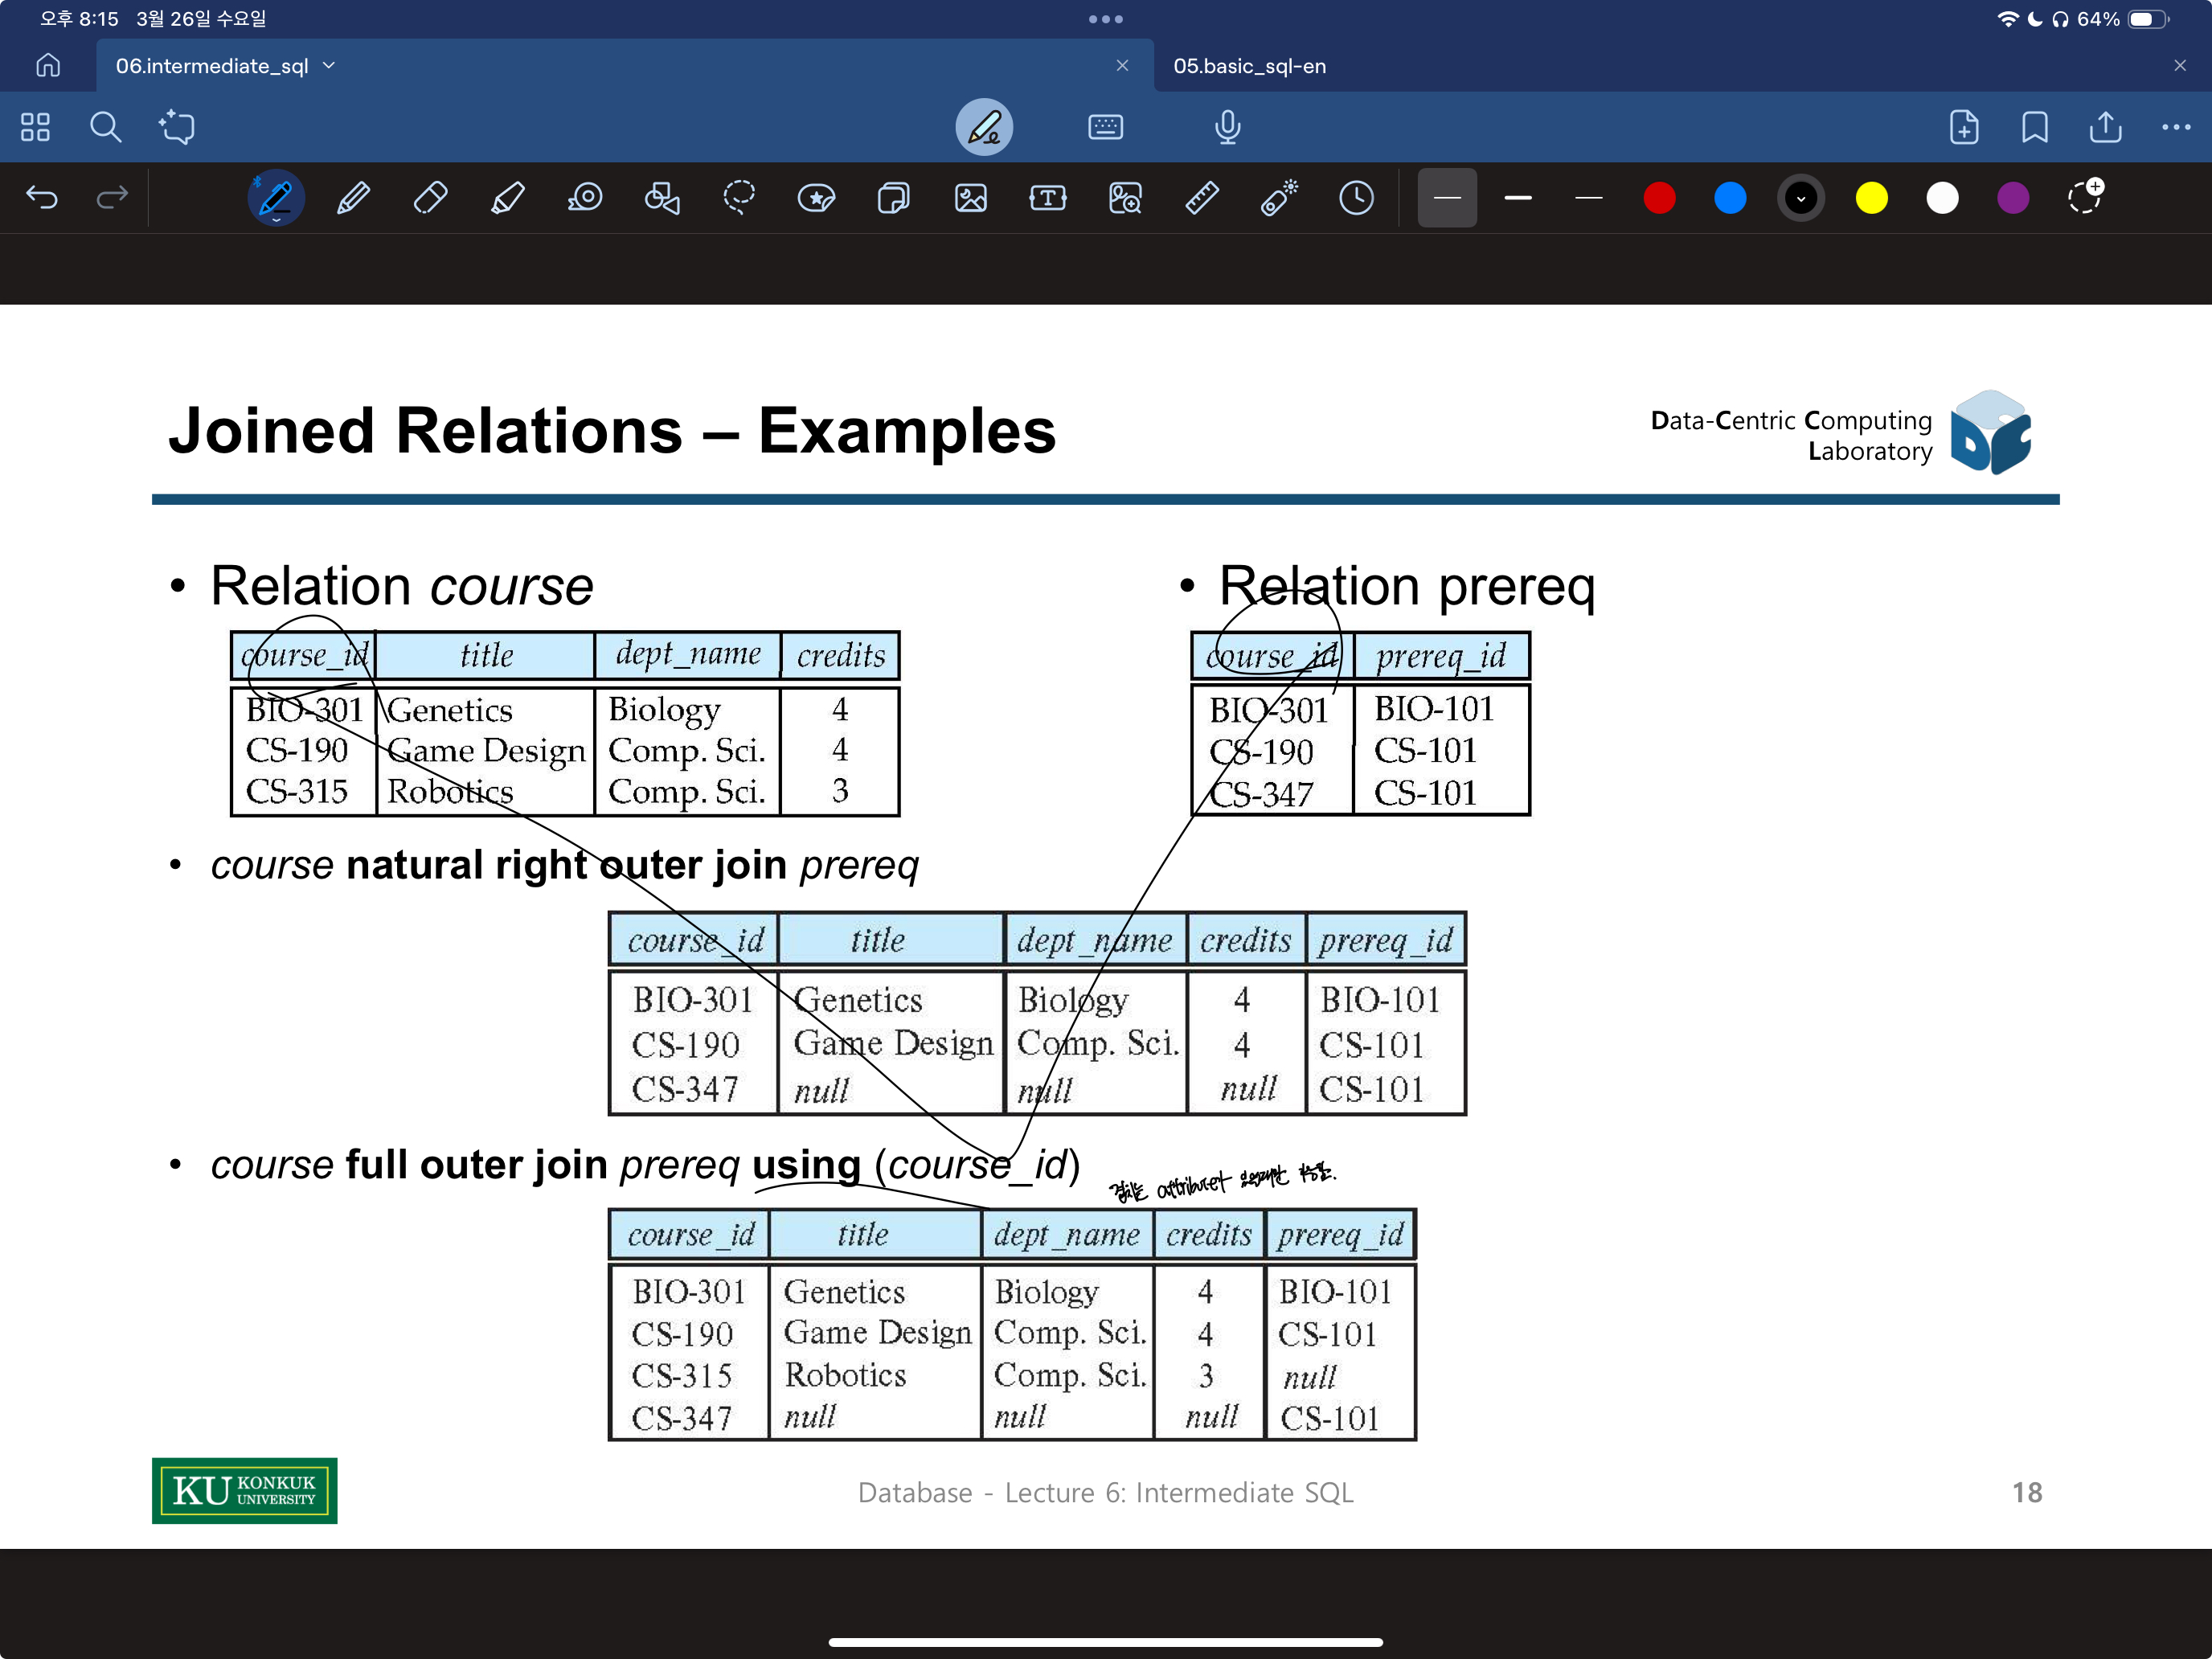The height and width of the screenshot is (1659, 2212).
Task: Open the share export button
Action: [x=2105, y=127]
